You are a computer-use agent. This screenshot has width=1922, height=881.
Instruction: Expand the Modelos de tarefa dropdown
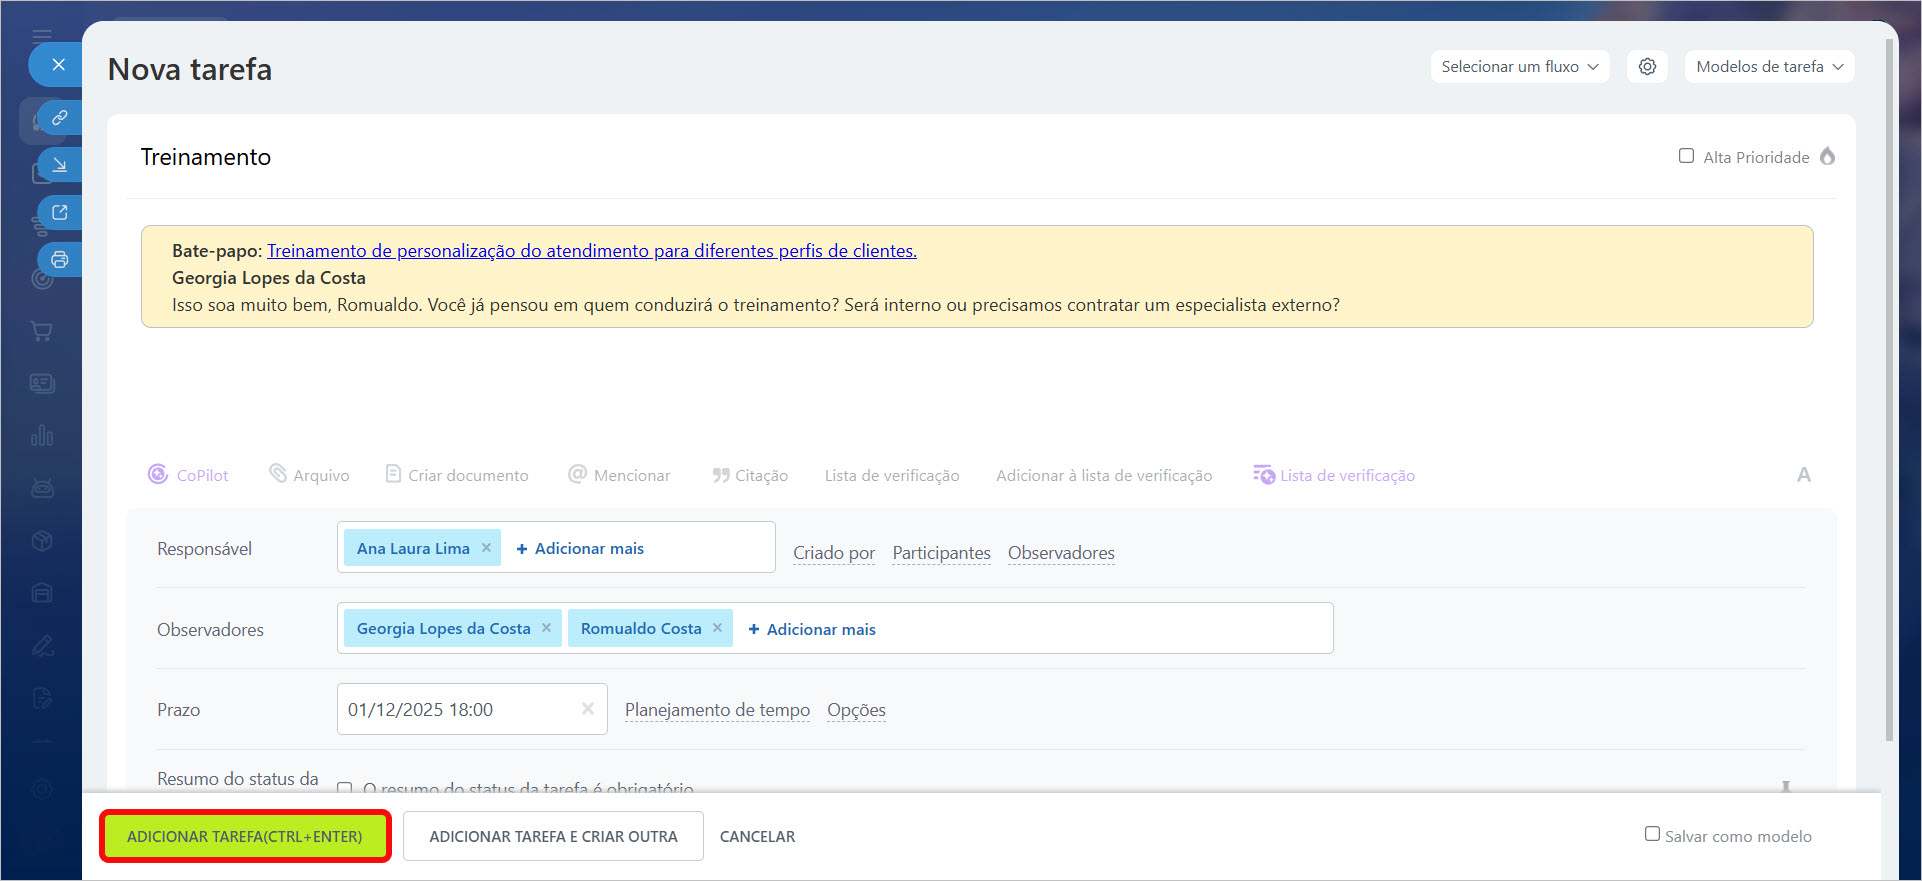1768,67
